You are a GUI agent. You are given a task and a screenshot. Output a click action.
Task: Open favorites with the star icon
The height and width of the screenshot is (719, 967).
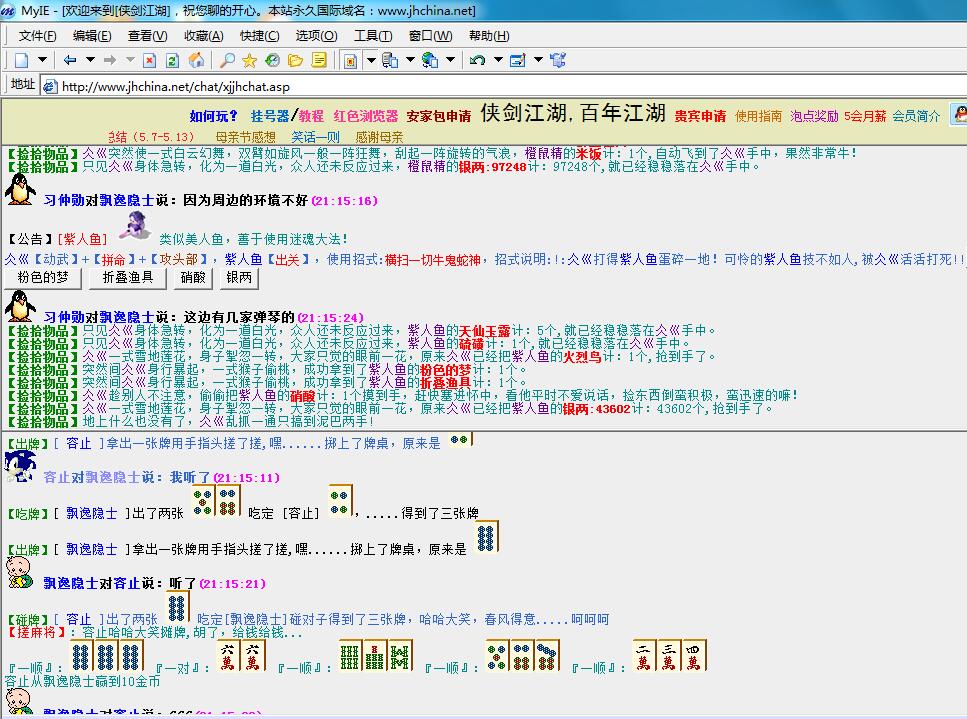249,60
